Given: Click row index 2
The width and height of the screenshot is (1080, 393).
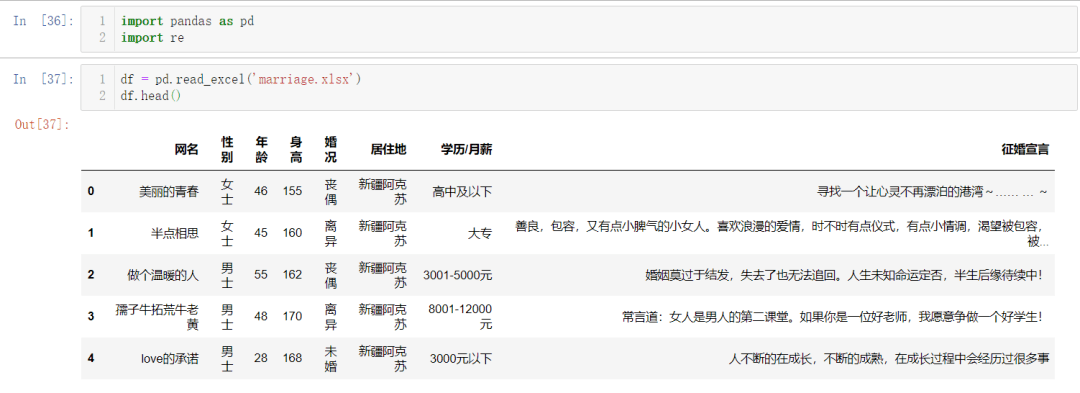Looking at the screenshot, I should pos(91,275).
